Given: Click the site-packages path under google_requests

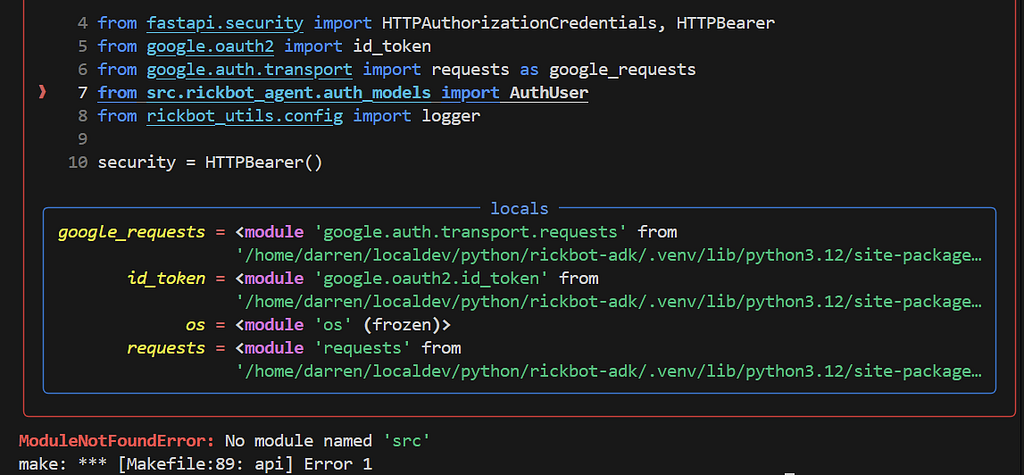Looking at the screenshot, I should pyautogui.click(x=609, y=255).
